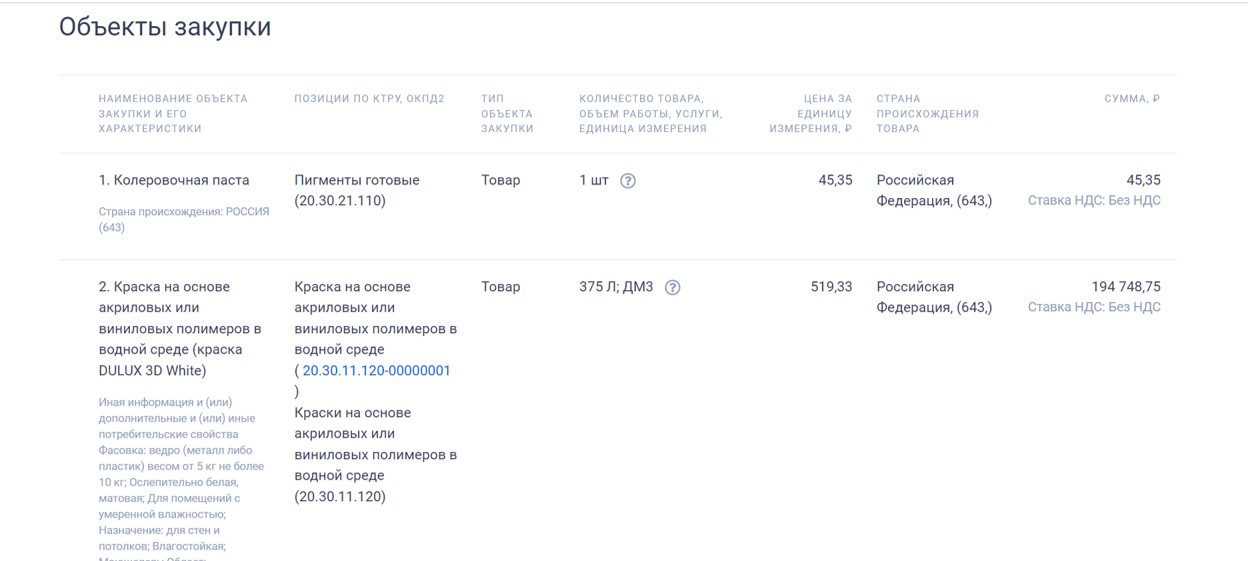Click "Количество товара" column header

[x=650, y=113]
